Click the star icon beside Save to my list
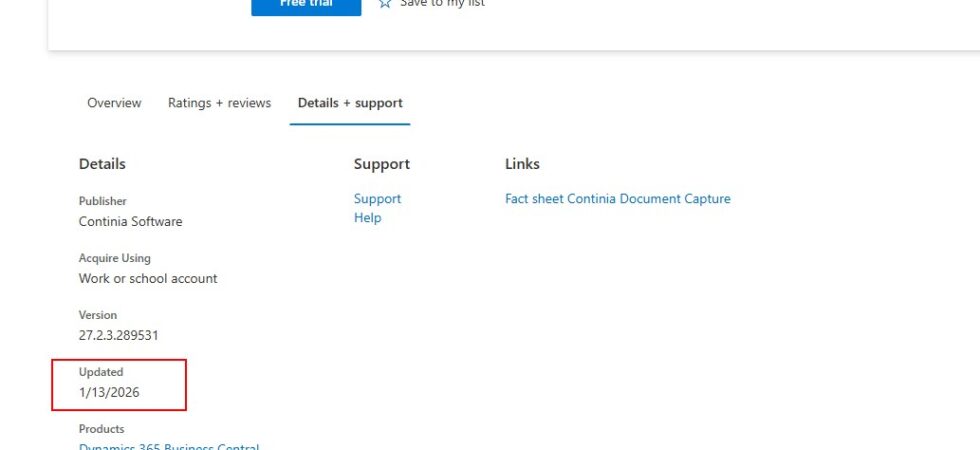The image size is (980, 450). point(385,3)
